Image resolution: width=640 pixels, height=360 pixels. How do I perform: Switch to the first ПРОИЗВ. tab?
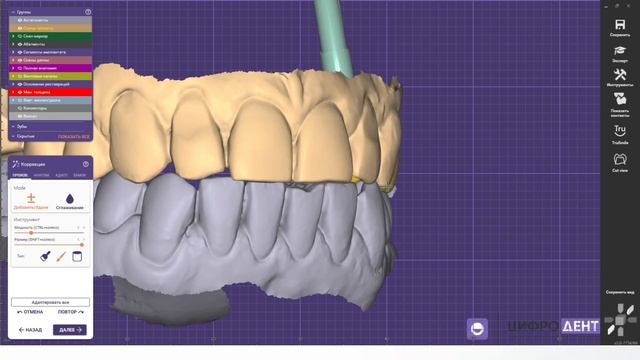coord(20,175)
